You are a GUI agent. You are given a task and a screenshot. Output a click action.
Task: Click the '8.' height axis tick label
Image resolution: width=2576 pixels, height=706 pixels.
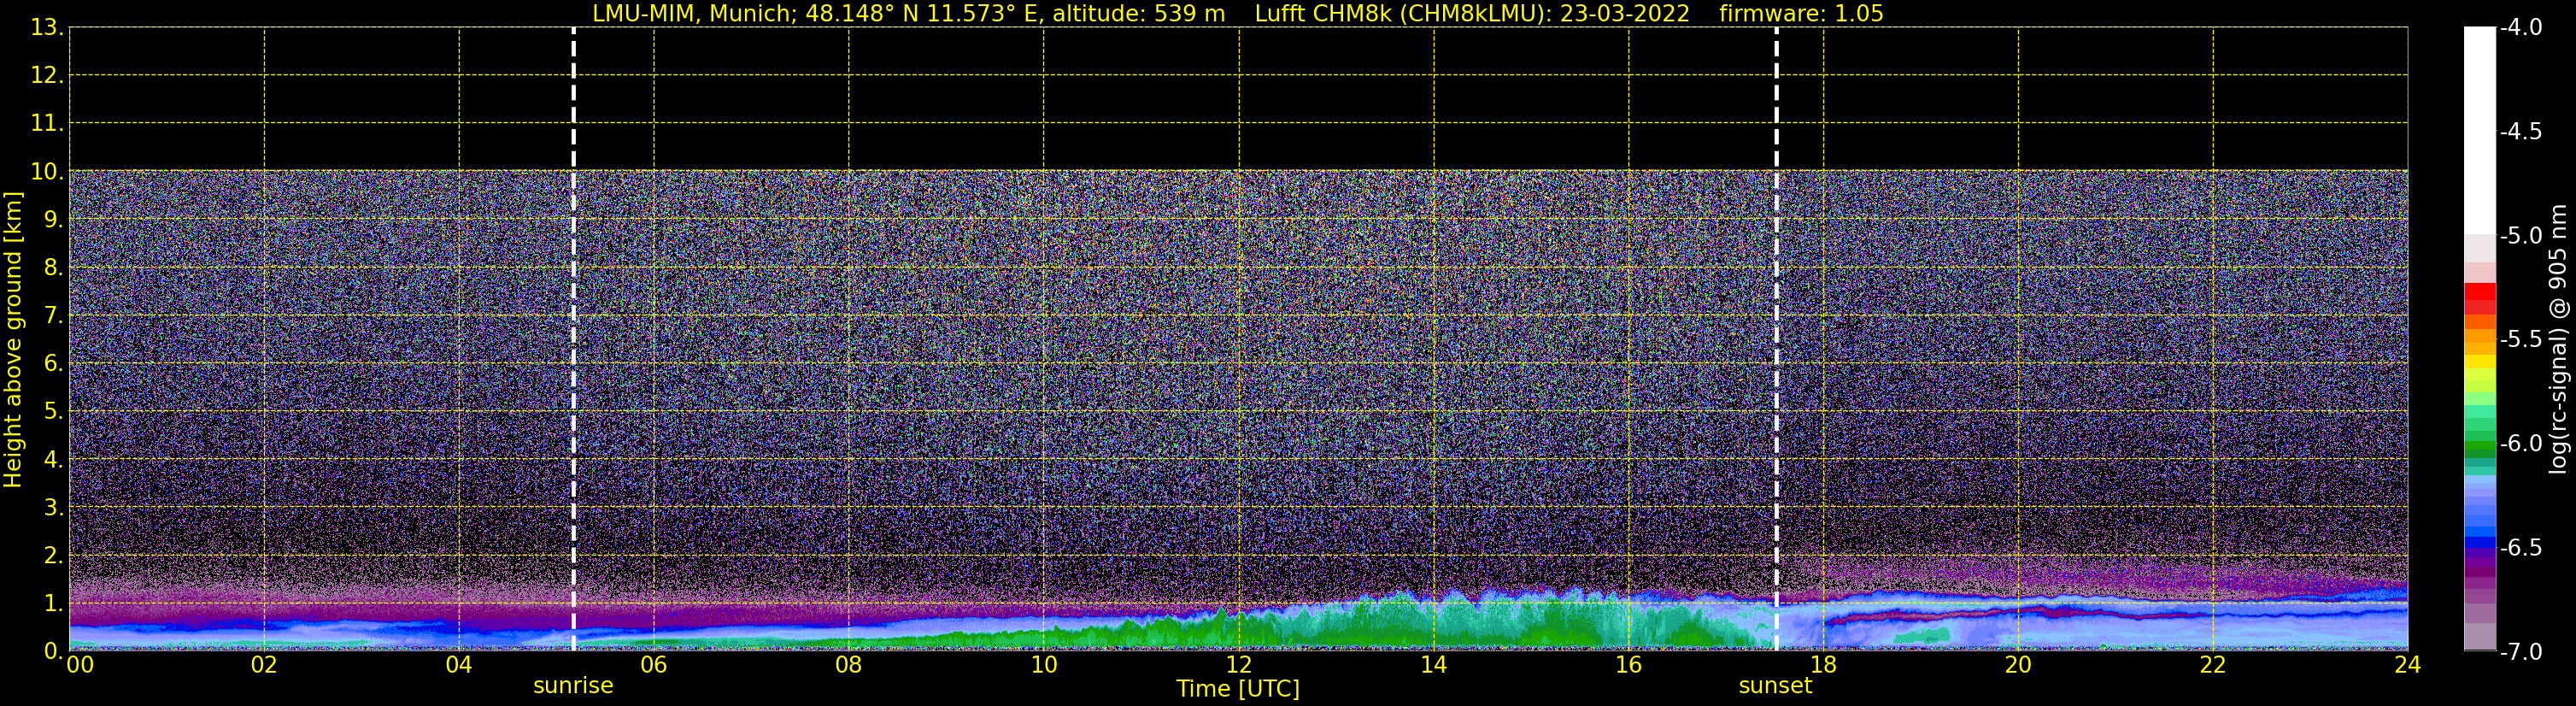pyautogui.click(x=52, y=268)
